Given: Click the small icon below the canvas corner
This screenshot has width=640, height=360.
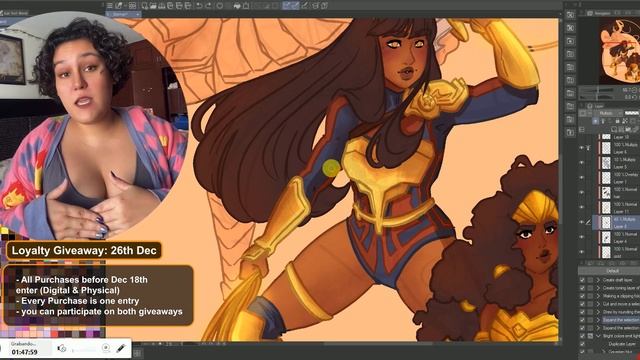Looking at the screenshot, I should point(138,353).
